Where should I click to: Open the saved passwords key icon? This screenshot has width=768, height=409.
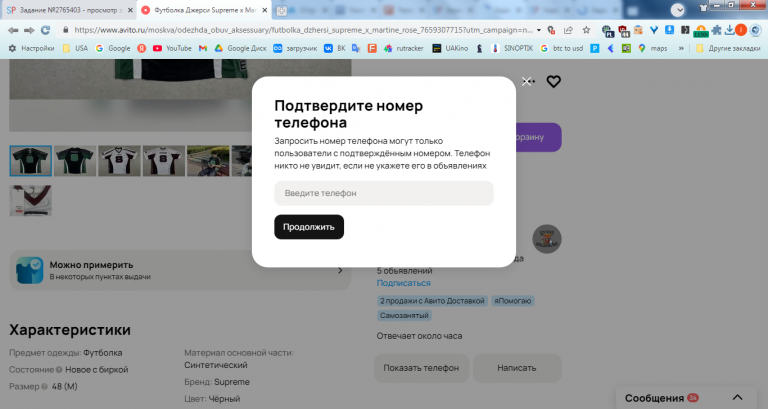point(552,30)
